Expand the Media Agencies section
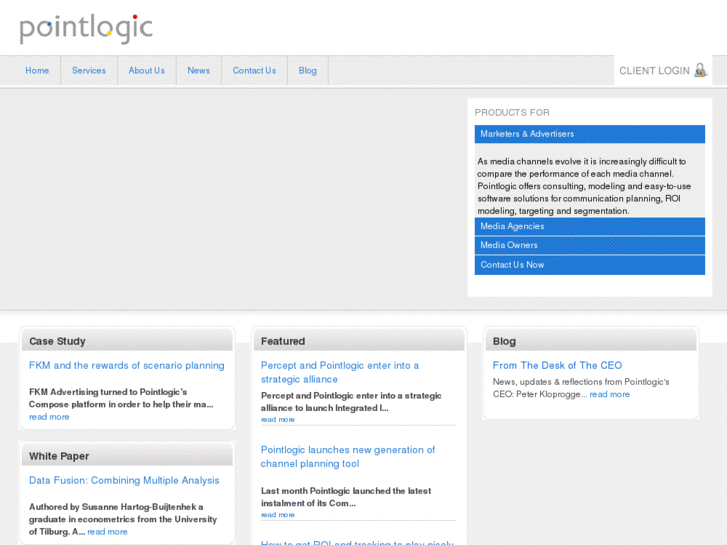Screen dimensions: 727x545 (590, 226)
